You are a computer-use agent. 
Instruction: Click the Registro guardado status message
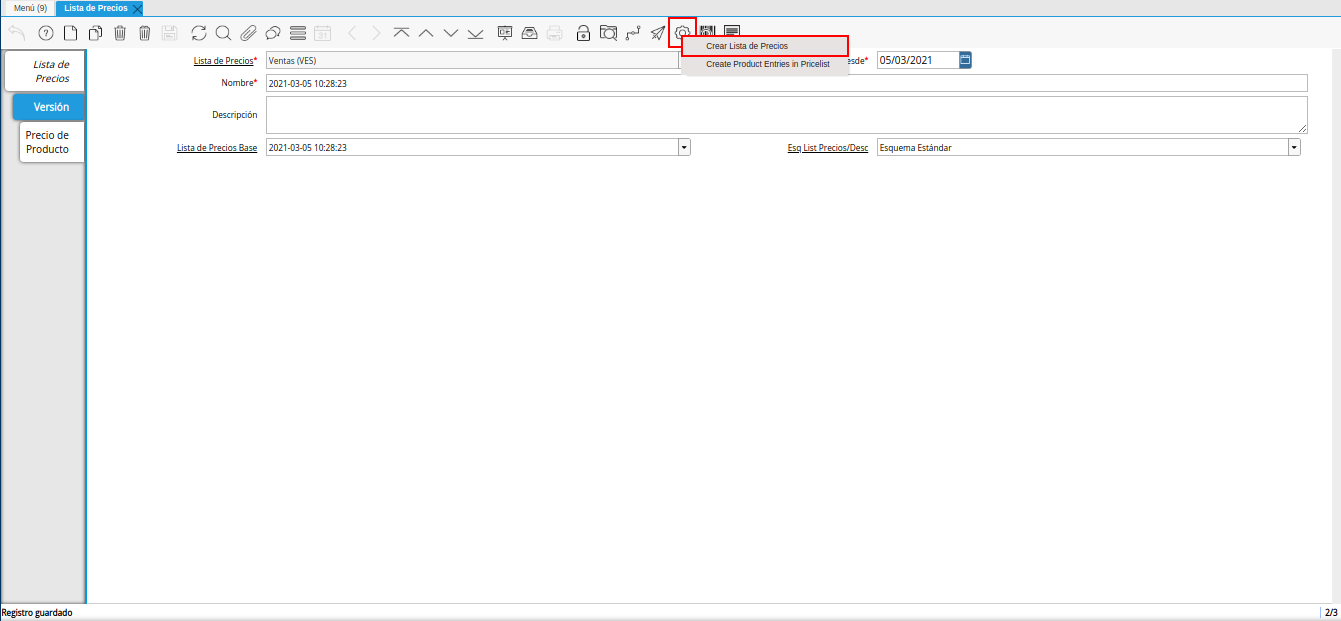coord(37,612)
